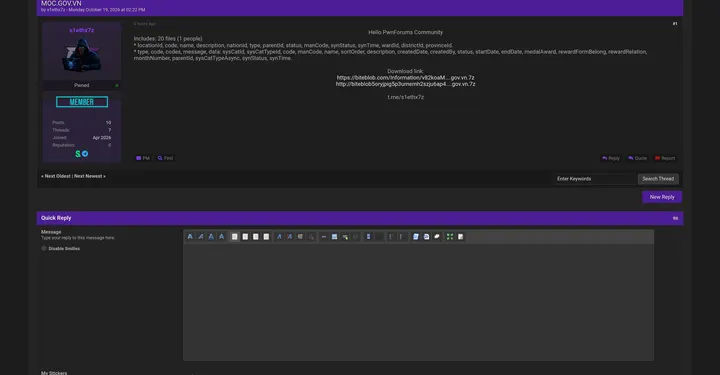Screen dimensions: 720x375
Task: Select the 'Hello PwnForums Community' text
Action: (405, 33)
